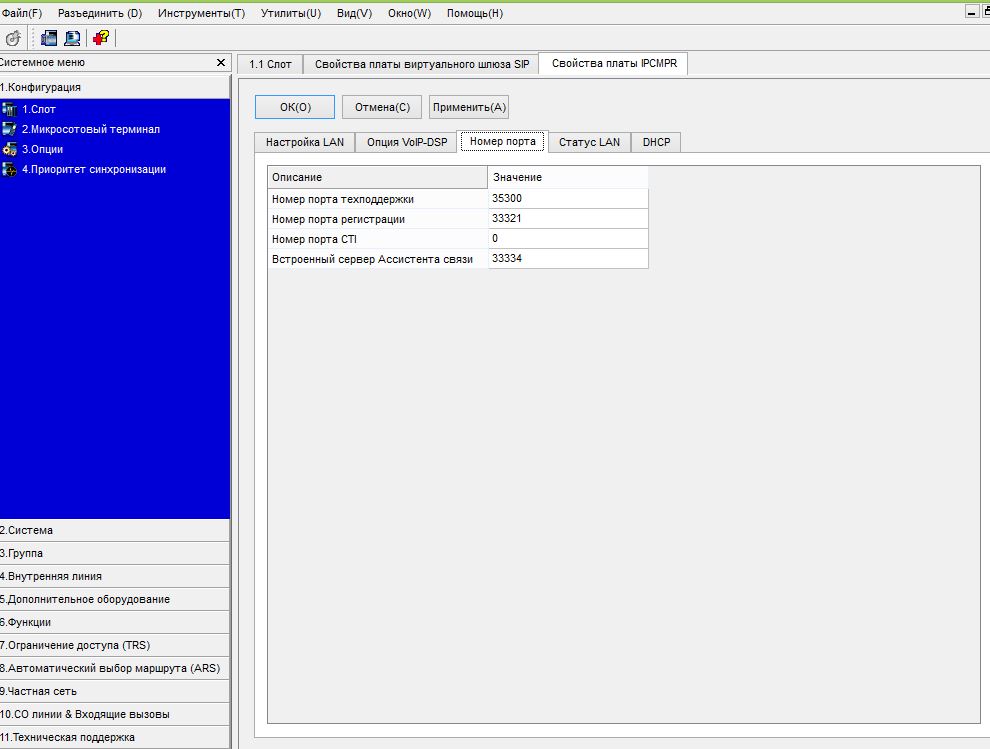Confirm with the OK(O) button
The width and height of the screenshot is (990, 749).
295,107
